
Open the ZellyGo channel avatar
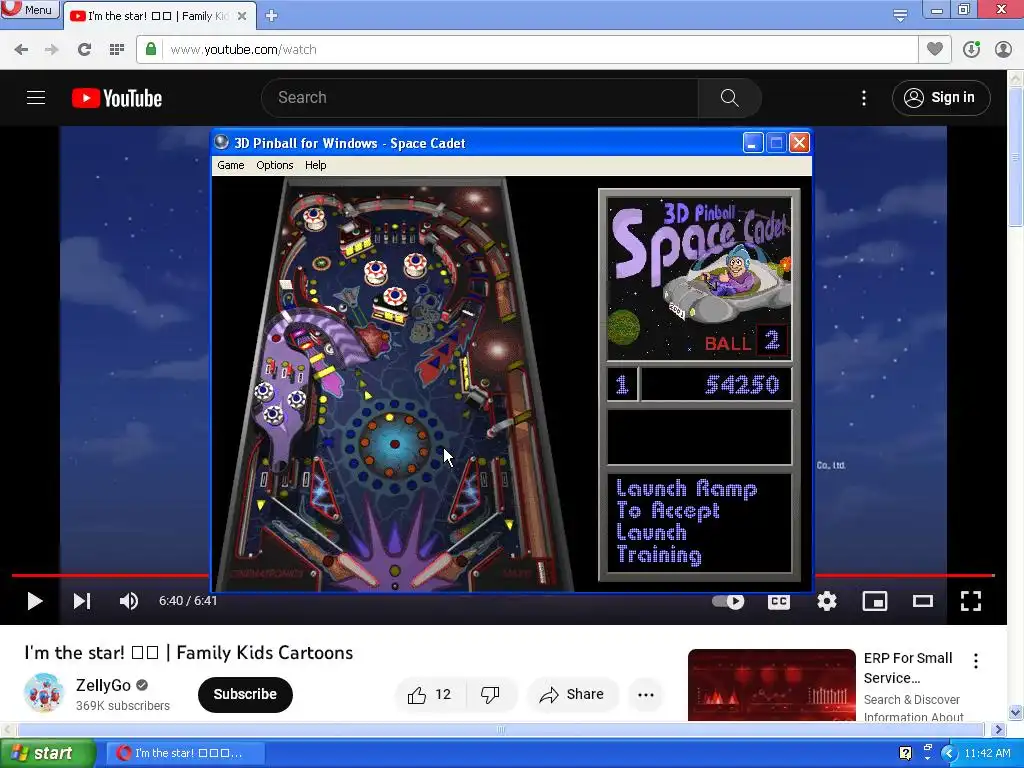(x=44, y=693)
